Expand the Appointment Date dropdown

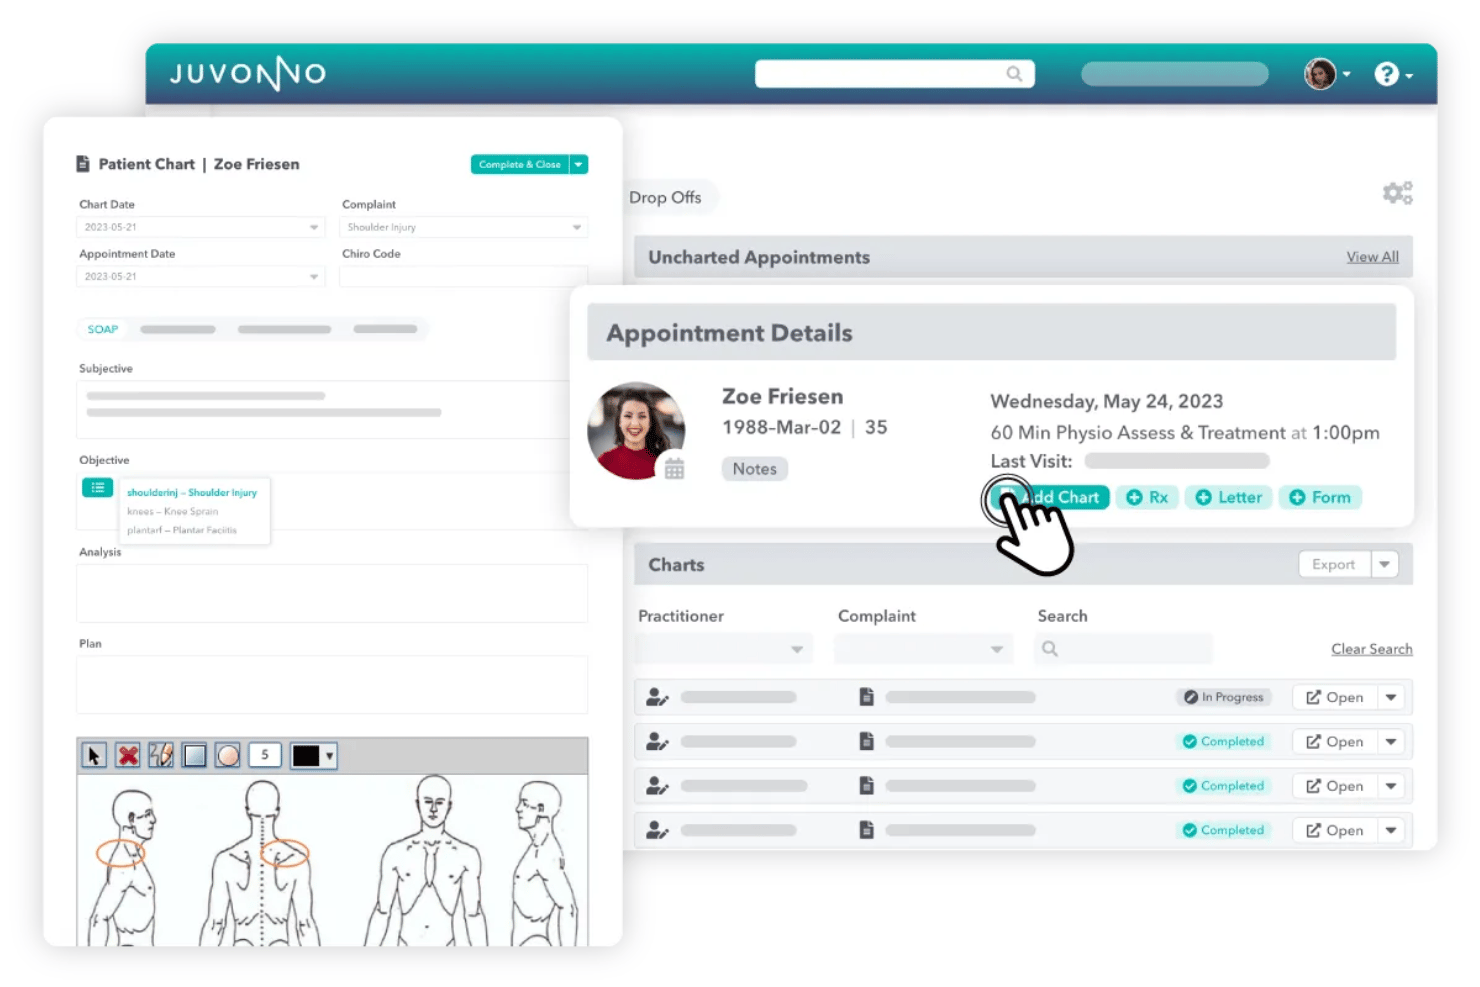click(x=314, y=277)
